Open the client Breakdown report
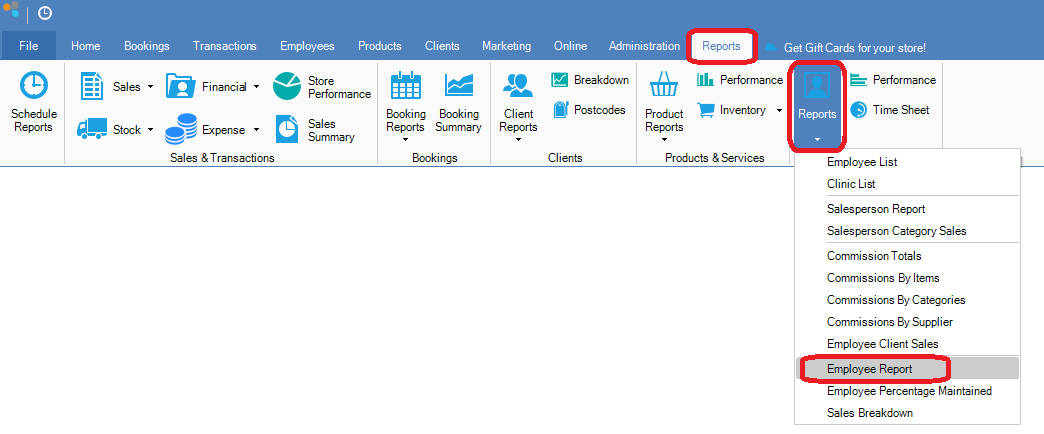1044x434 pixels. click(x=560, y=80)
